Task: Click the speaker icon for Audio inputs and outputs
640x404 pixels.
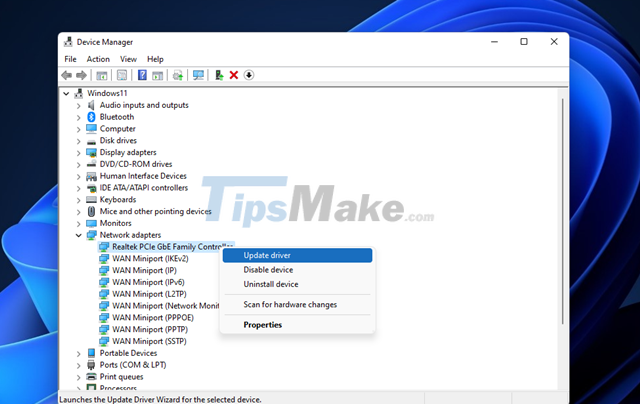Action: click(91, 105)
